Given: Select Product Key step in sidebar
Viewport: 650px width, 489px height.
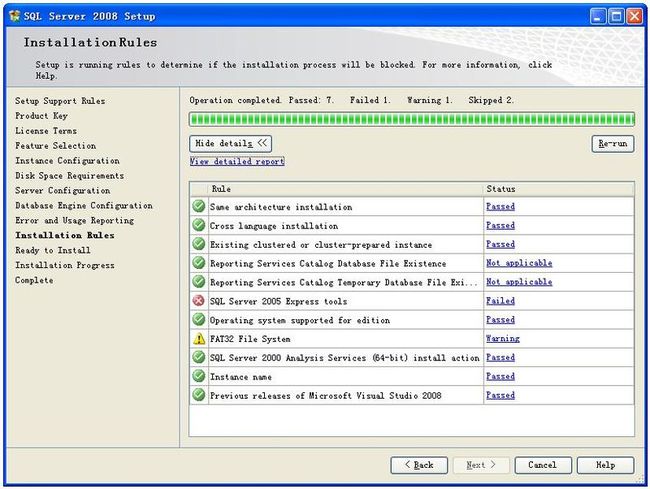Looking at the screenshot, I should click(41, 116).
